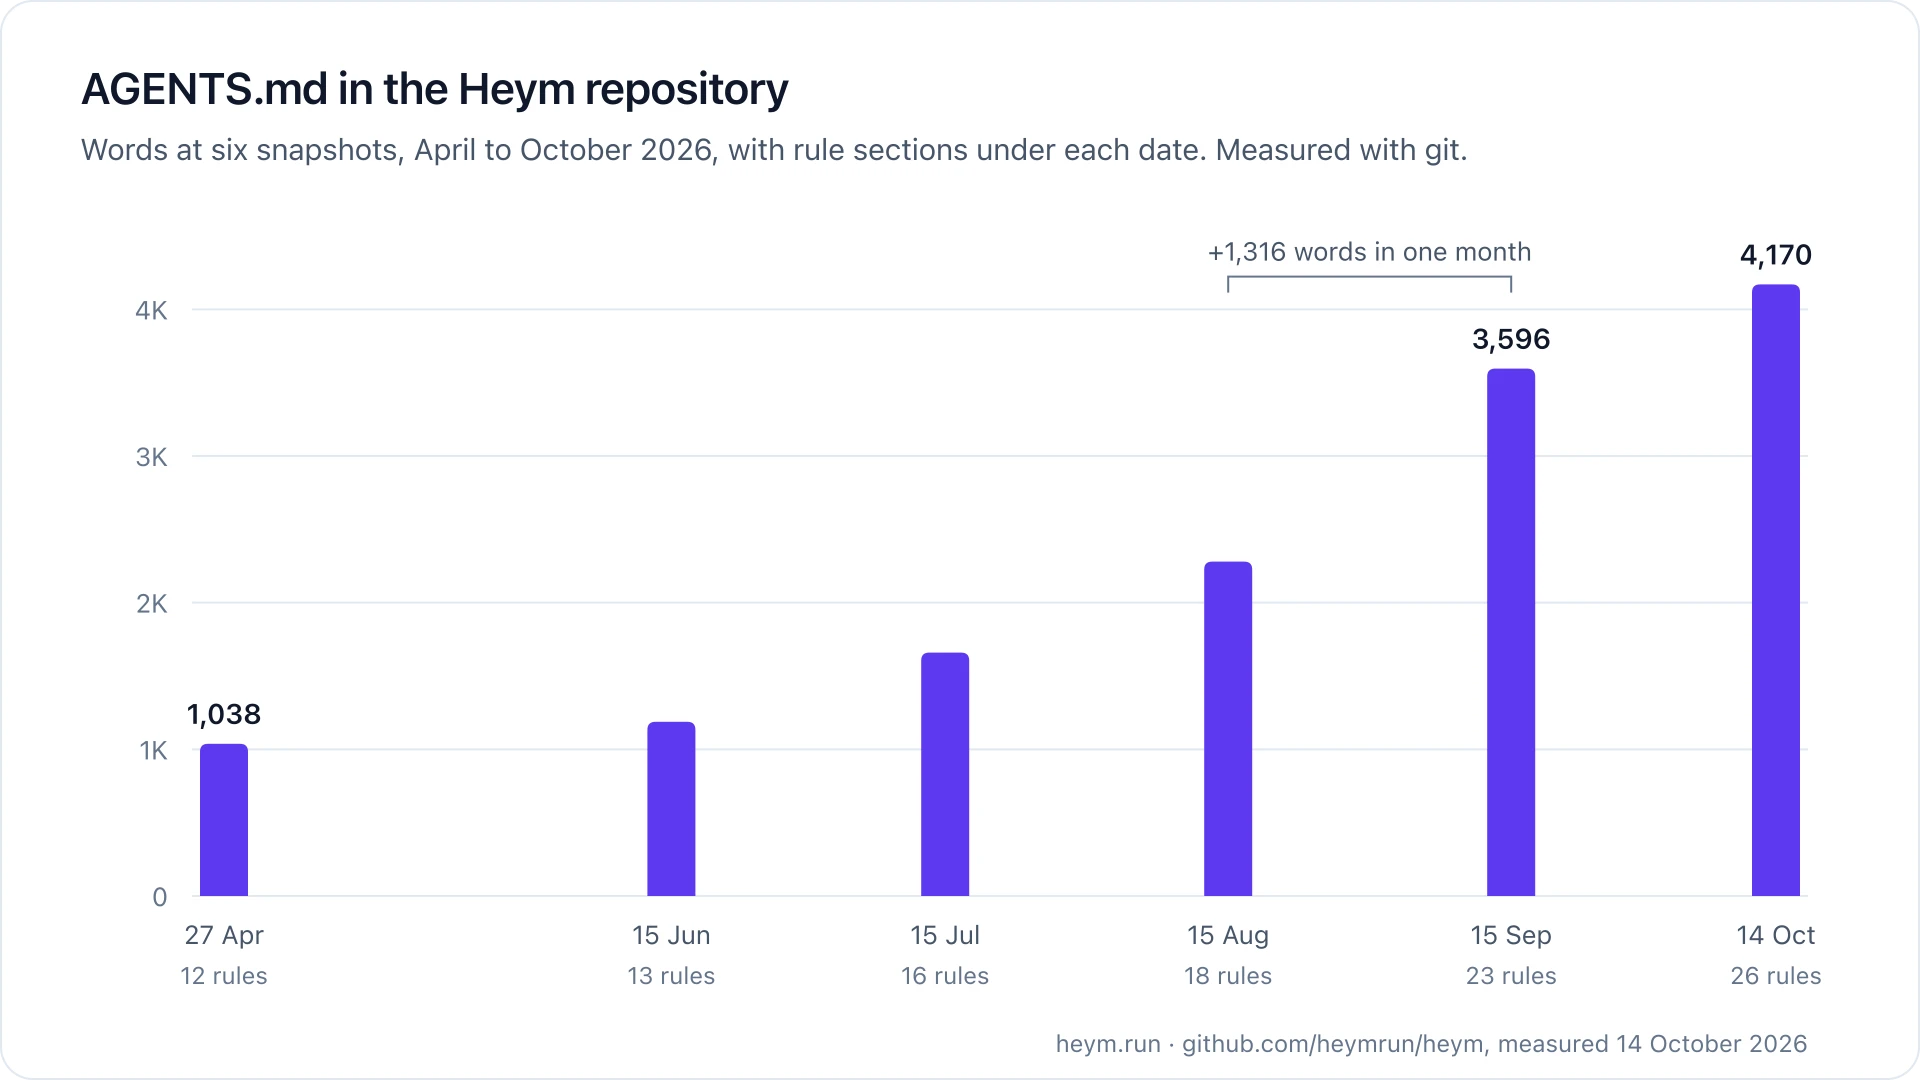Image resolution: width=1920 pixels, height=1080 pixels.
Task: Click the '4,170' value label
Action: click(1776, 255)
